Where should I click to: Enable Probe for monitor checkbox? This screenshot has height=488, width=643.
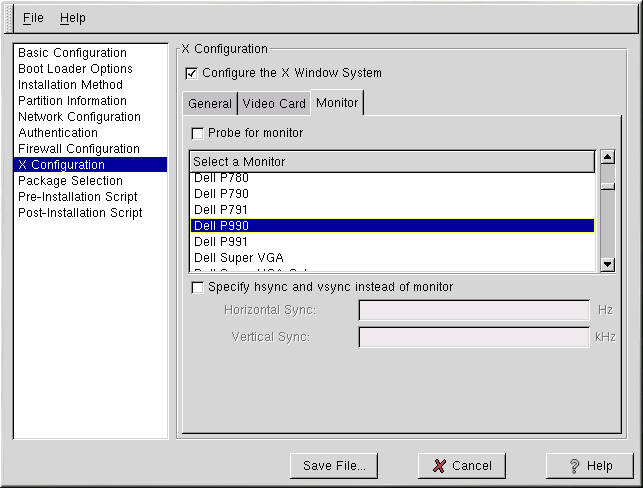point(197,133)
